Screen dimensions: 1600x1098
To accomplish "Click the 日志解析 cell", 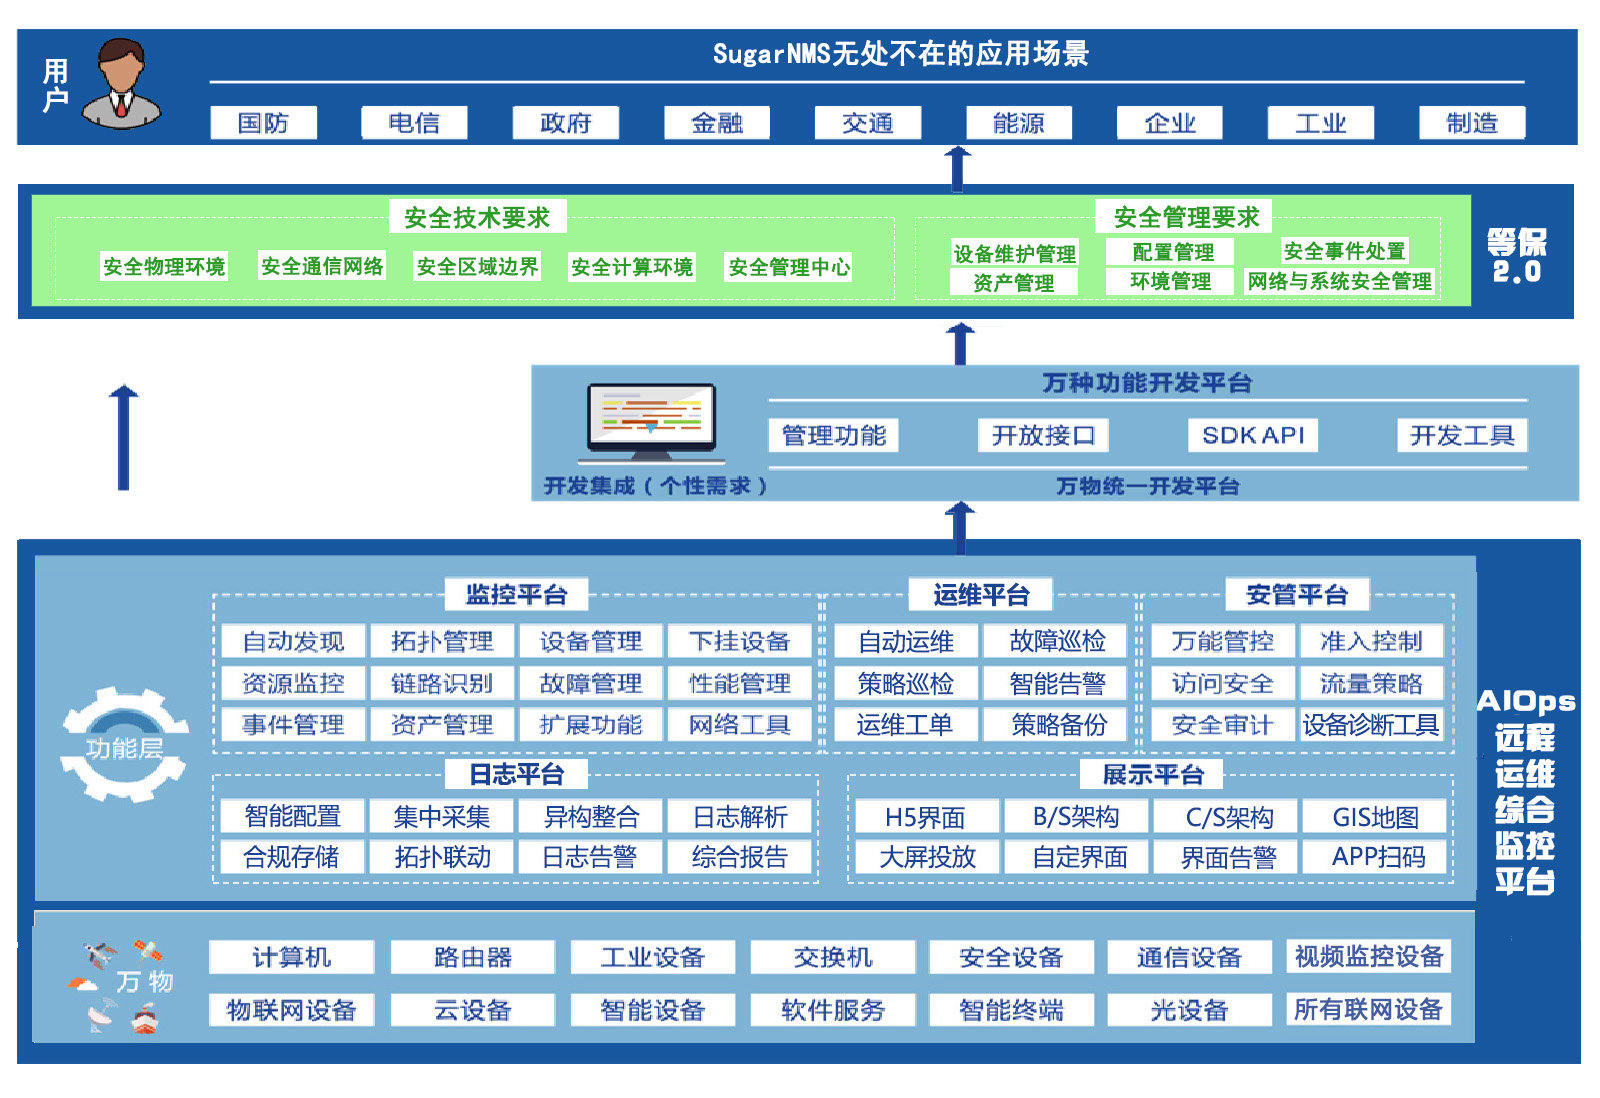I will click(x=740, y=816).
